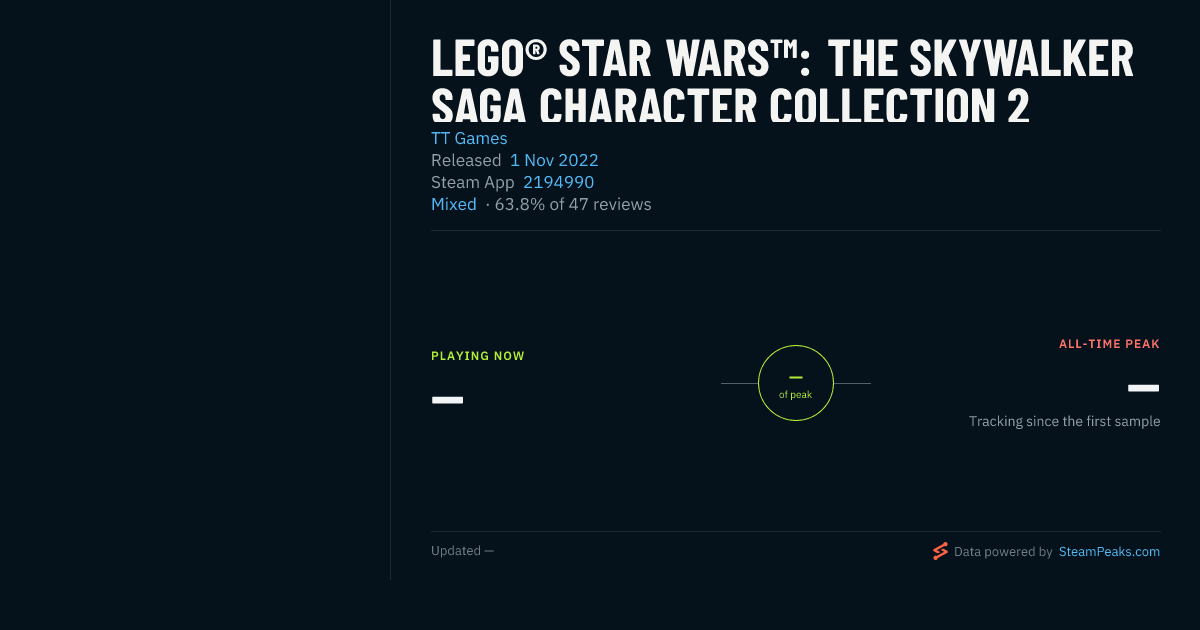The height and width of the screenshot is (630, 1200).
Task: Click the TT Games developer link
Action: (469, 138)
